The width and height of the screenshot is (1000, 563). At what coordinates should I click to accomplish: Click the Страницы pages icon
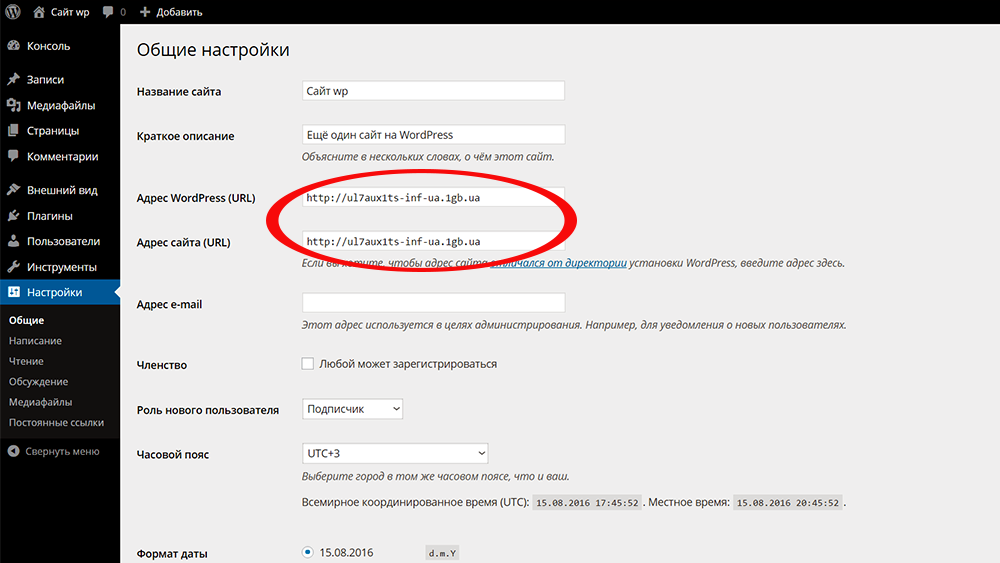pos(13,130)
